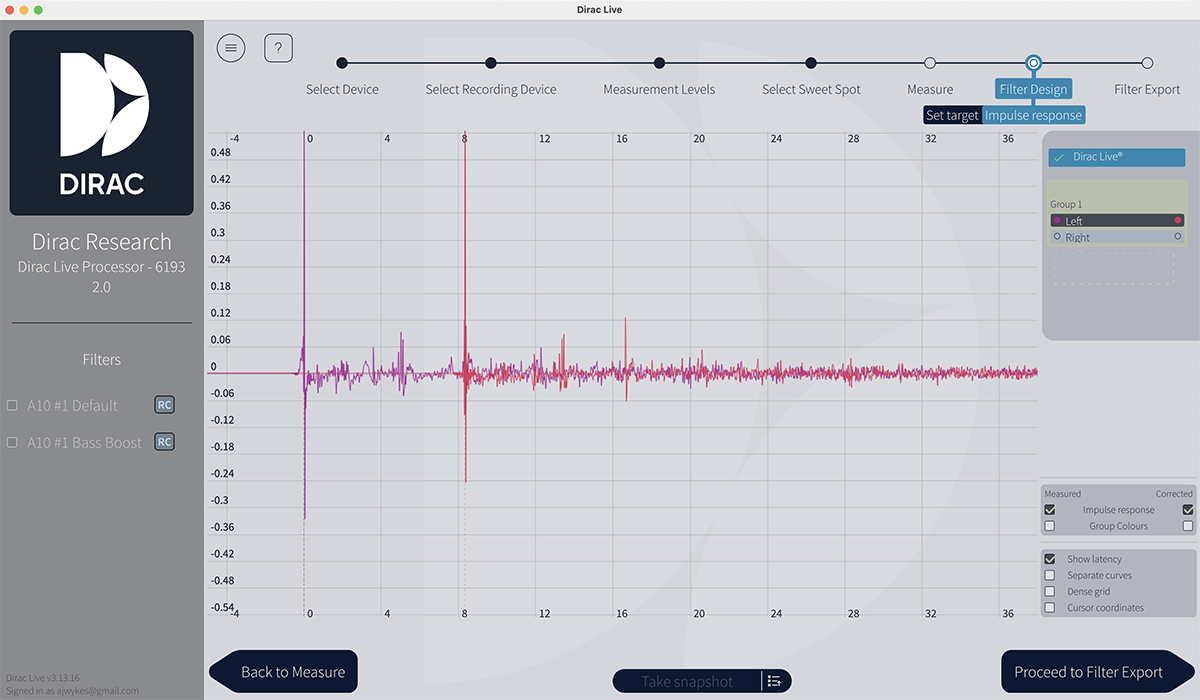Click RC badge for A10 #1 Default
The image size is (1200, 700).
click(164, 405)
